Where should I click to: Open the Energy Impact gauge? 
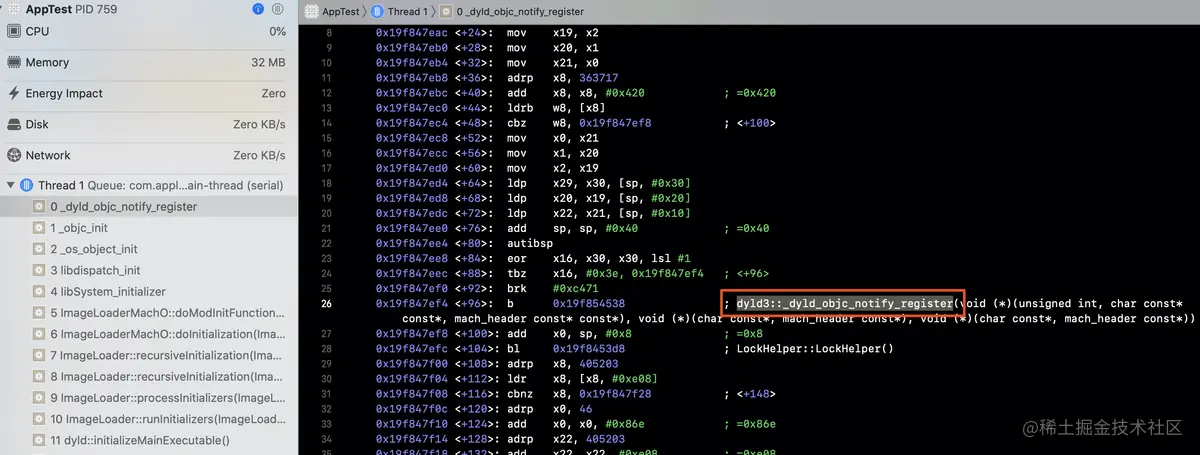[x=148, y=93]
